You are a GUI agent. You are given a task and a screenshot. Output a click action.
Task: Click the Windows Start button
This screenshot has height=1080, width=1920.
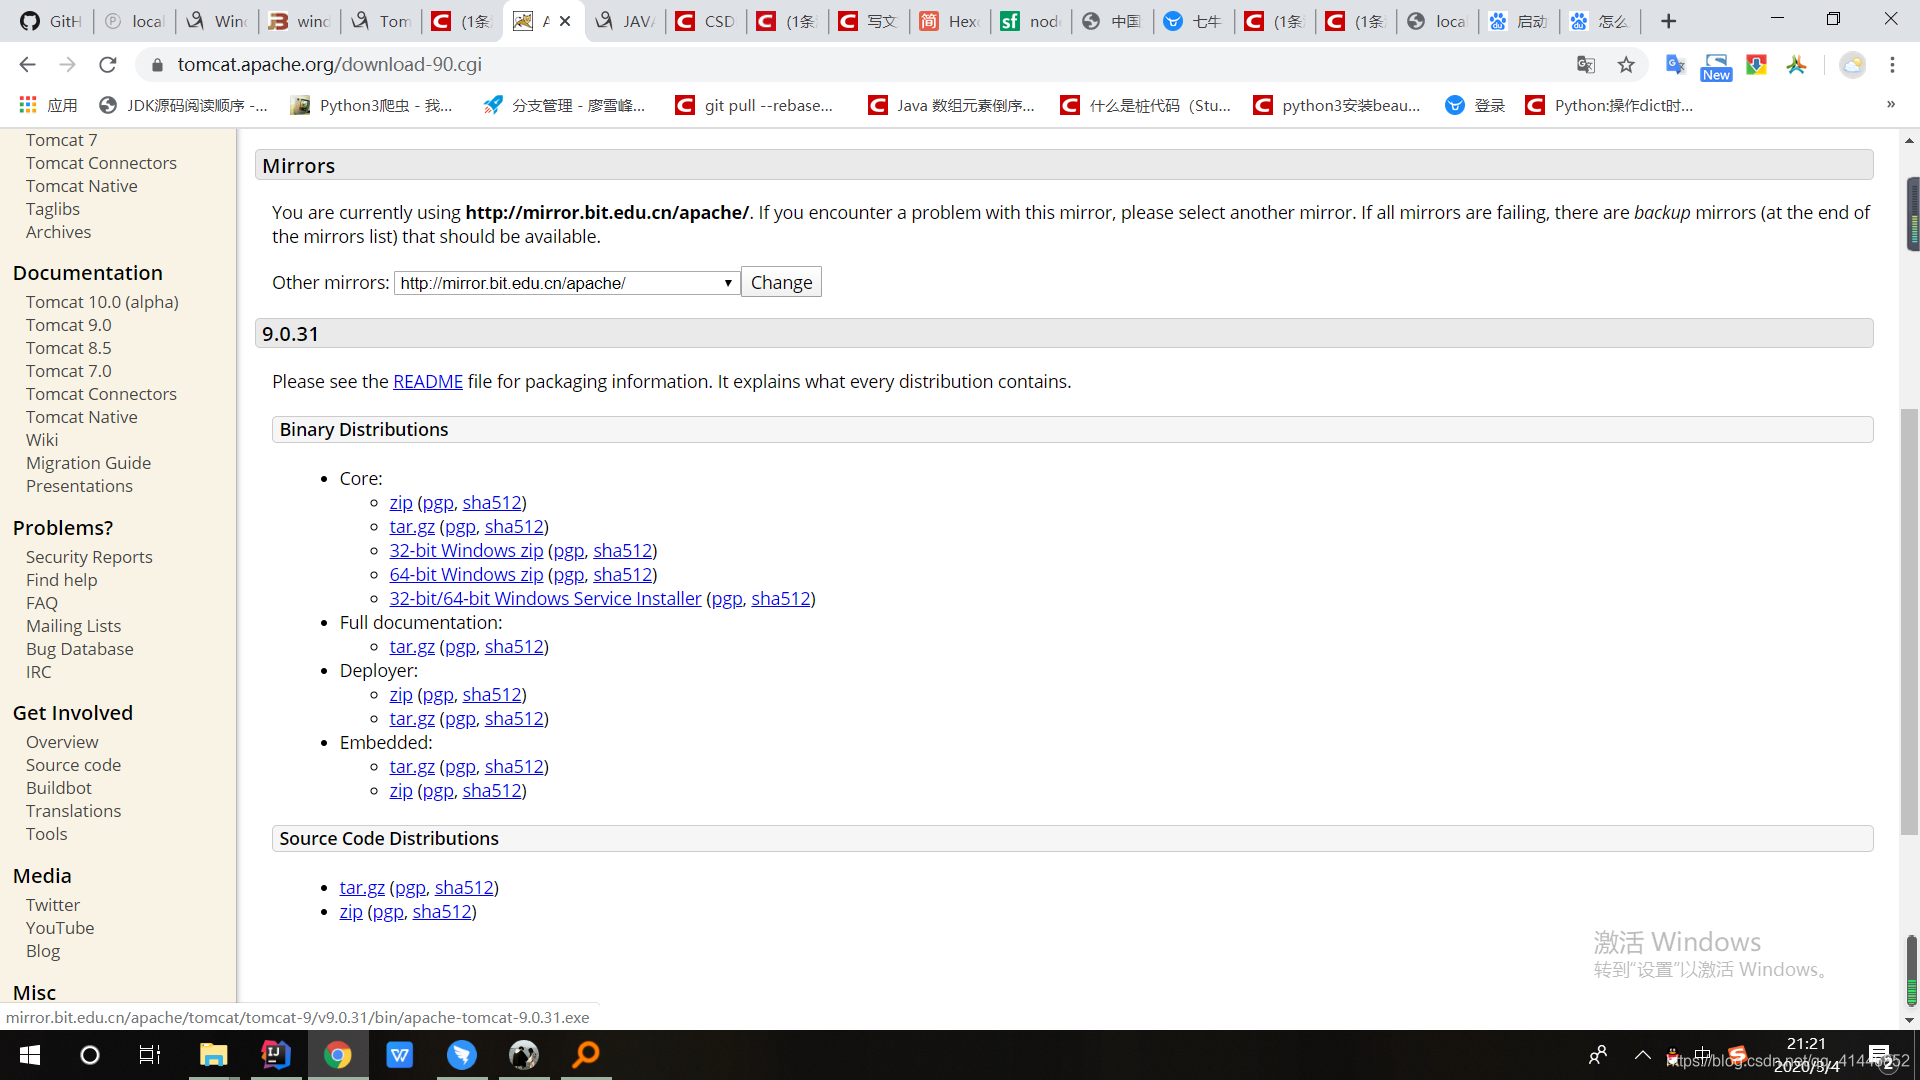(30, 1055)
